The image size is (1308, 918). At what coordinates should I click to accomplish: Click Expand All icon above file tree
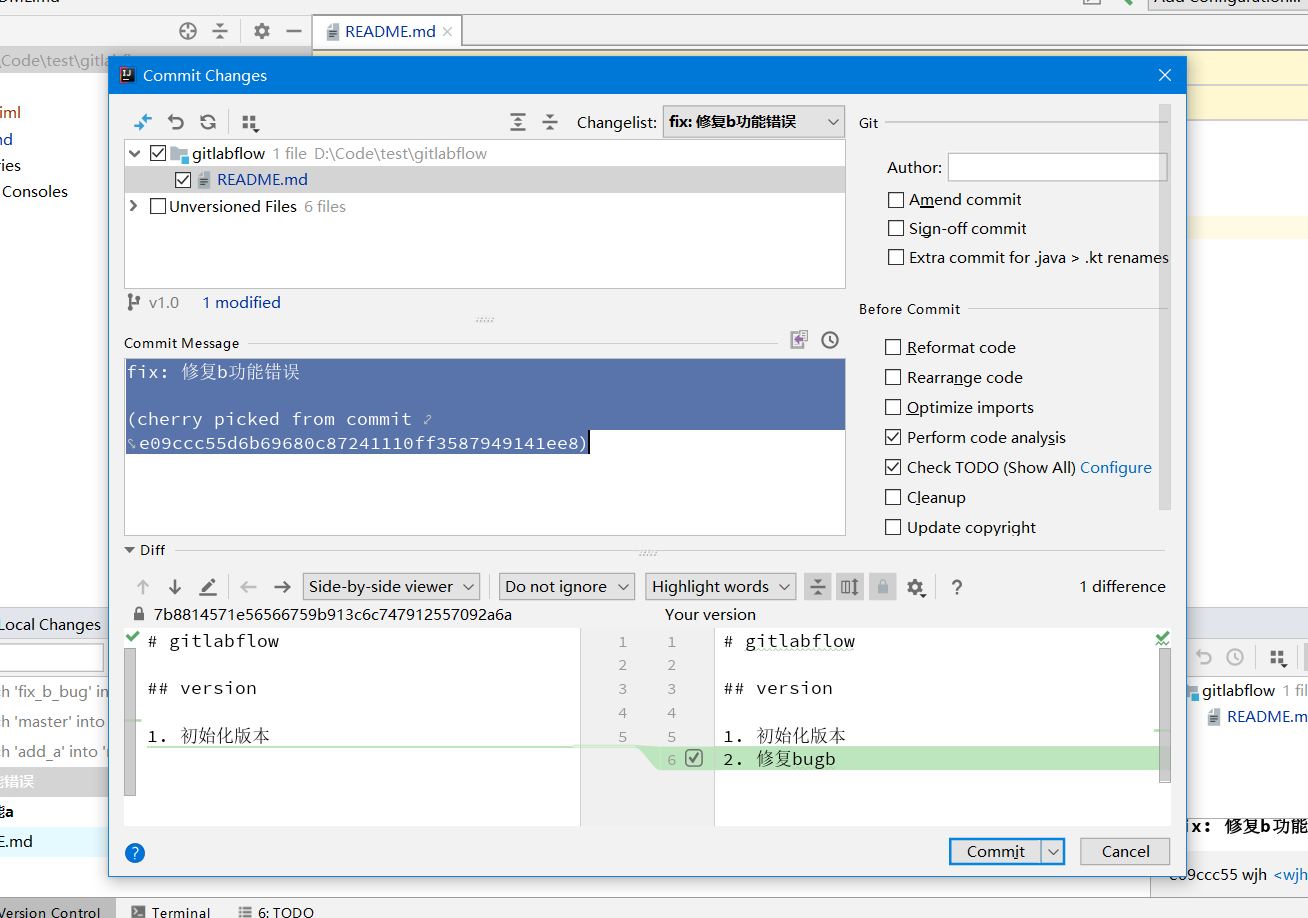coord(518,122)
